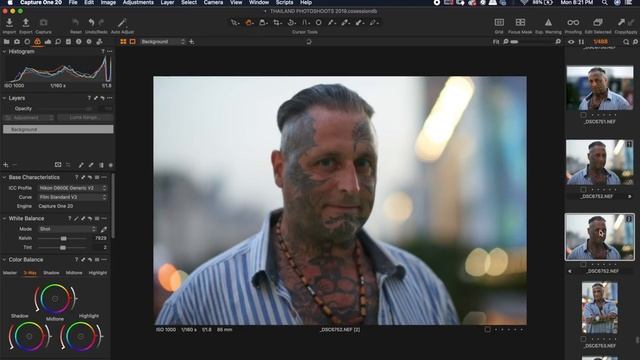Select the rotate cursor tool

[291, 23]
